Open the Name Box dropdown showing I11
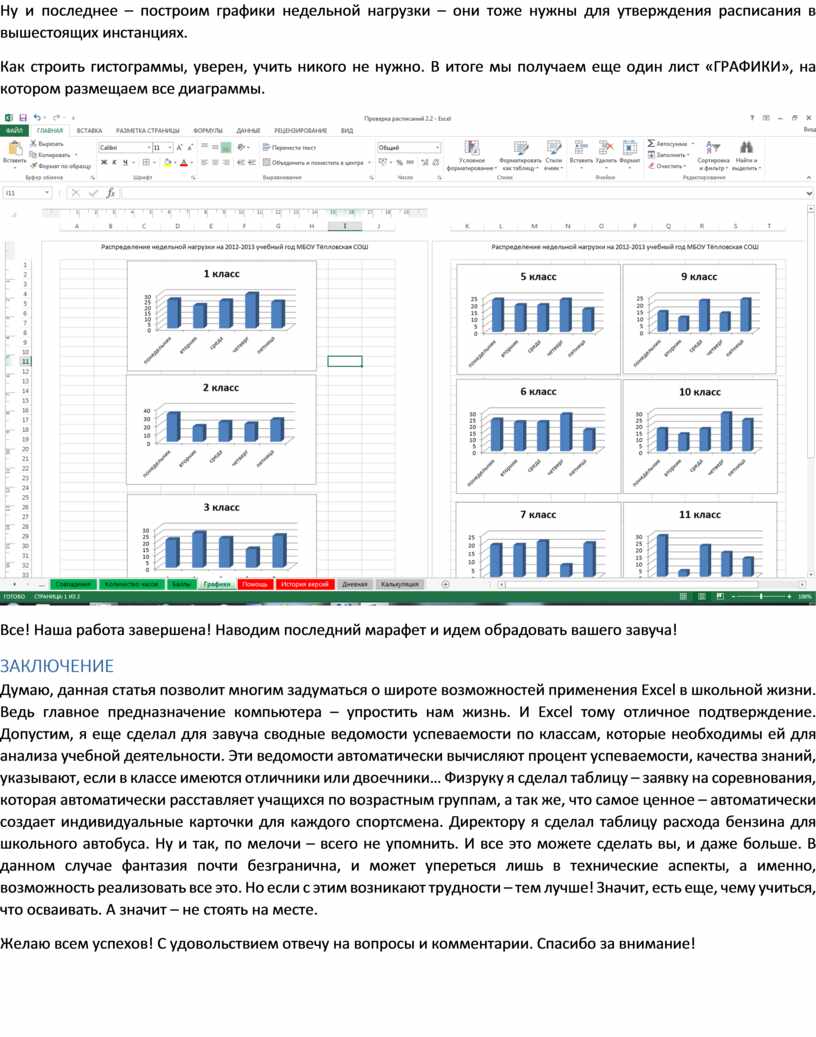Viewport: 816px width, 1037px height. click(x=47, y=193)
